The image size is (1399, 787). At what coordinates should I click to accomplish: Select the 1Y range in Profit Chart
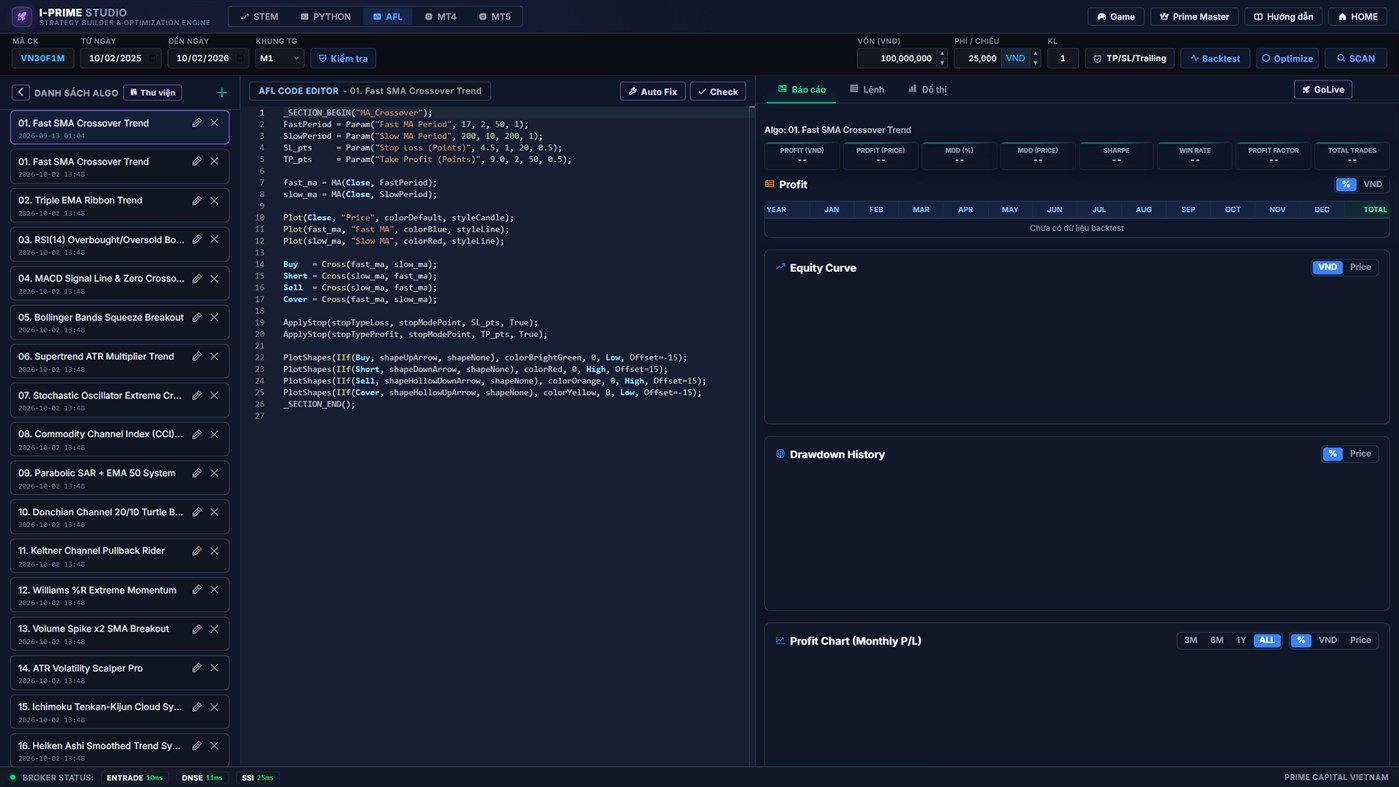pyautogui.click(x=1241, y=640)
